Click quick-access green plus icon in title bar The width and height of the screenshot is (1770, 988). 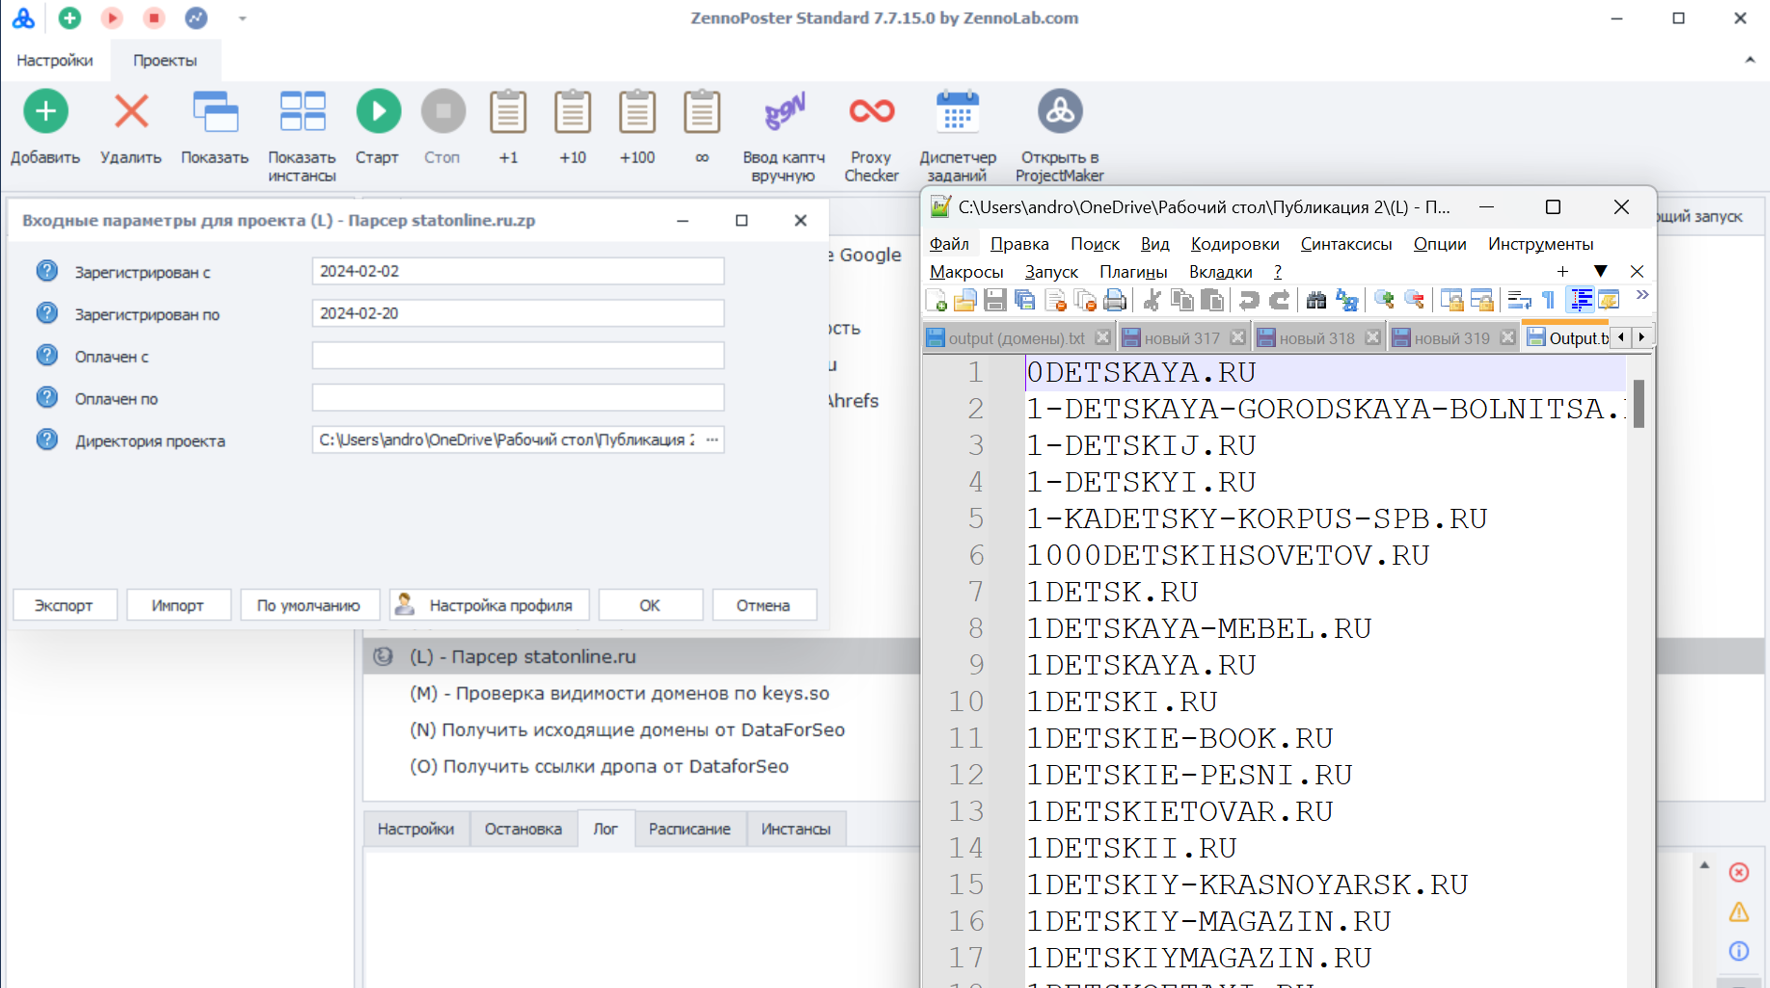tap(70, 18)
